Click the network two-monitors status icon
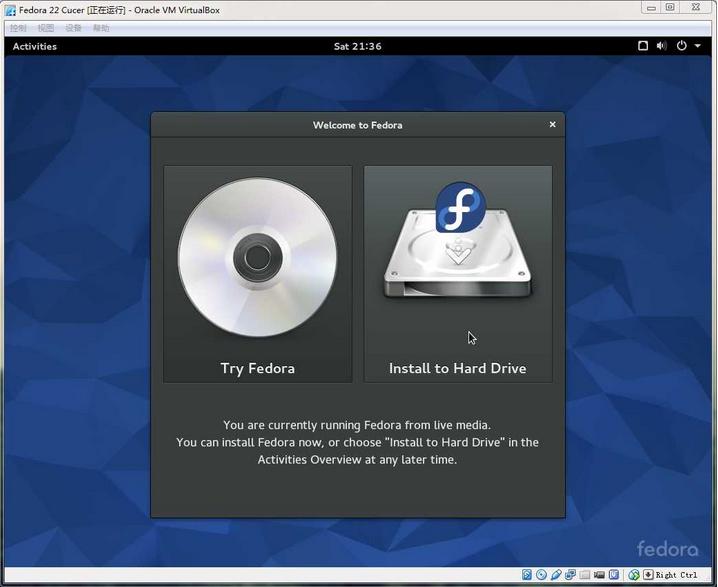 [x=571, y=575]
